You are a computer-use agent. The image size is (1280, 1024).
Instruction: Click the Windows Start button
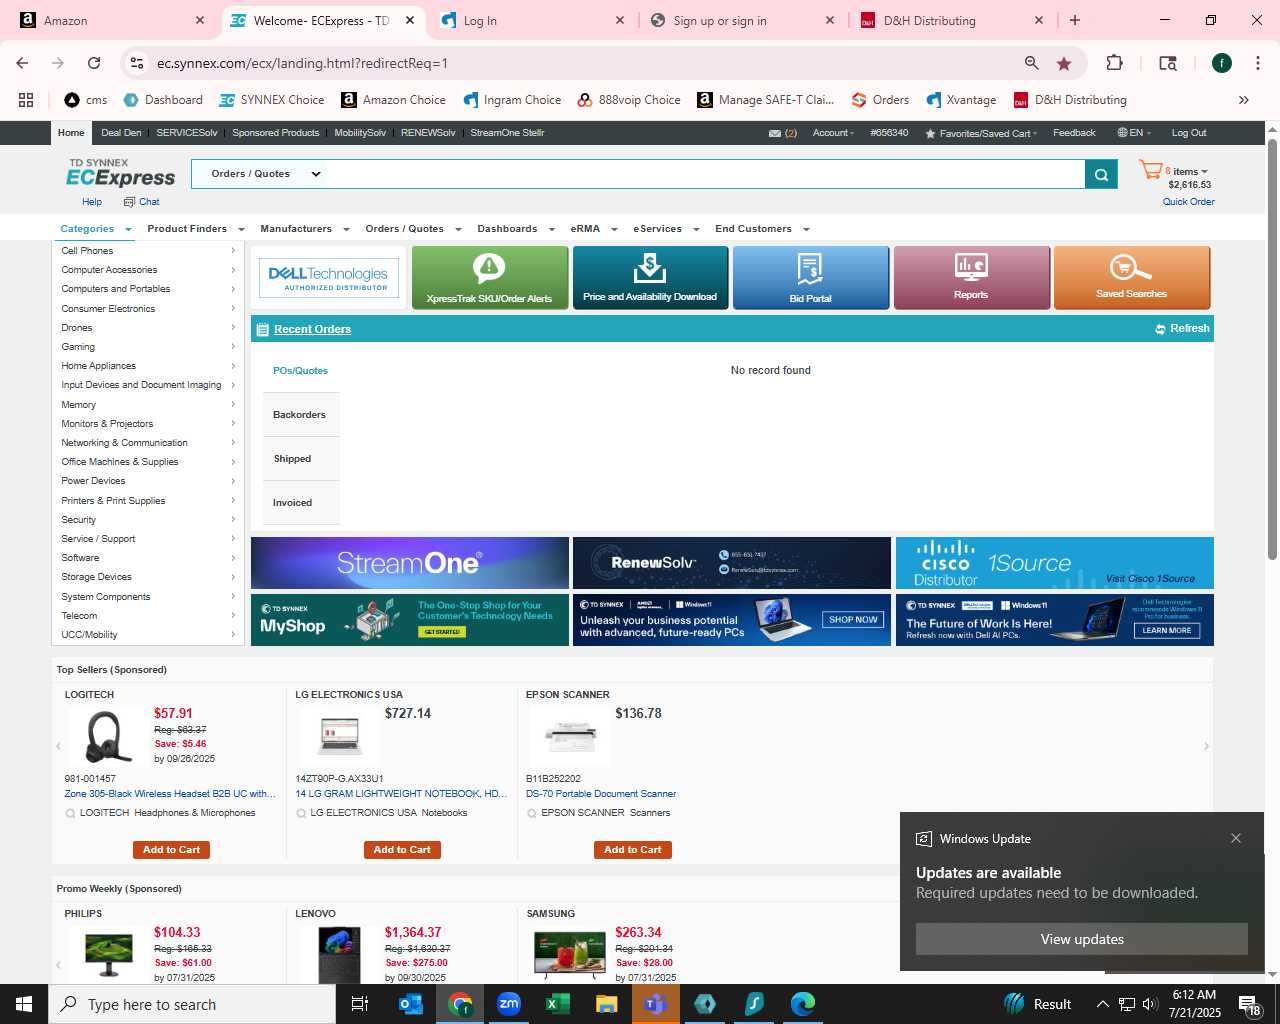pos(24,1004)
